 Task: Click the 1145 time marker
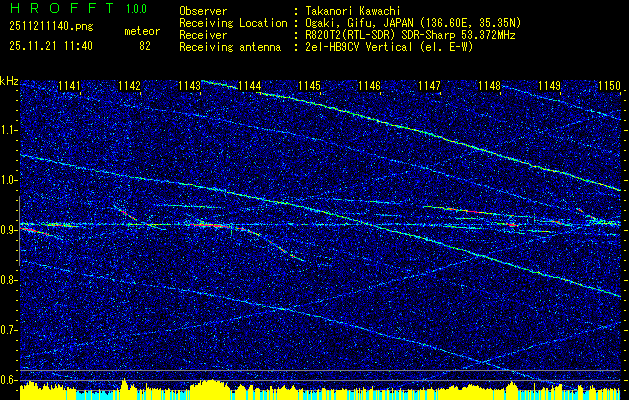(x=309, y=86)
